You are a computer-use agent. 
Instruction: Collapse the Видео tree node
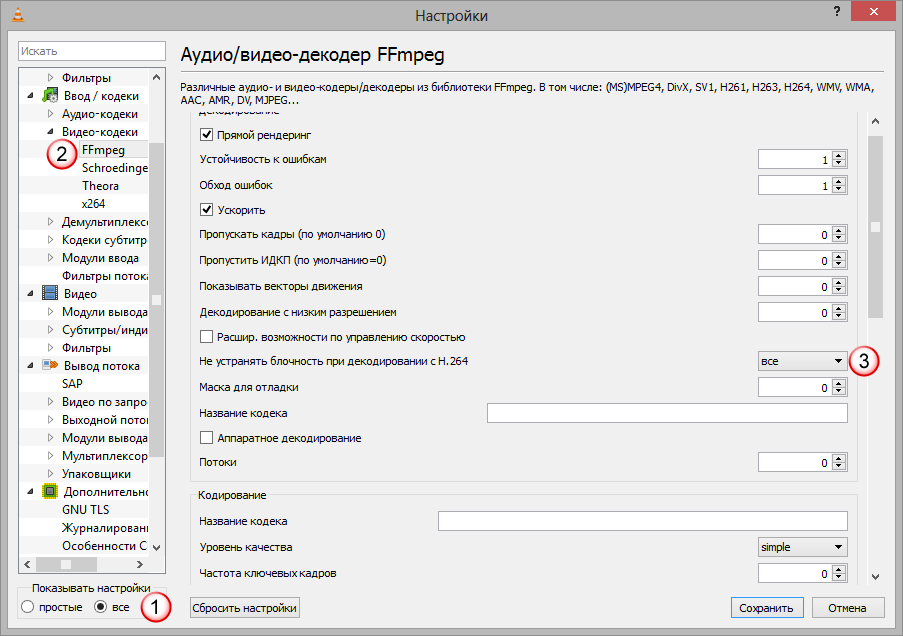[31, 293]
